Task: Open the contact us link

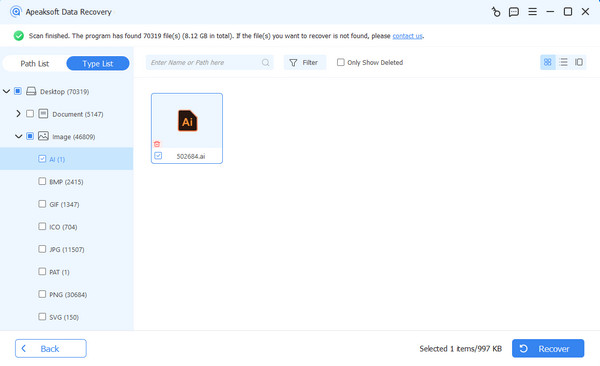Action: (408, 36)
